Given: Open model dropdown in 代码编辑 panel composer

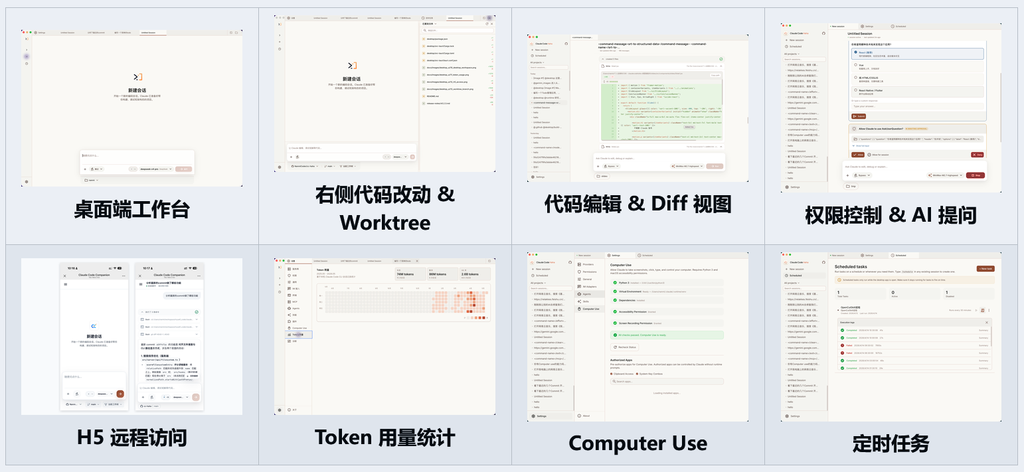Looking at the screenshot, I should pyautogui.click(x=687, y=166).
